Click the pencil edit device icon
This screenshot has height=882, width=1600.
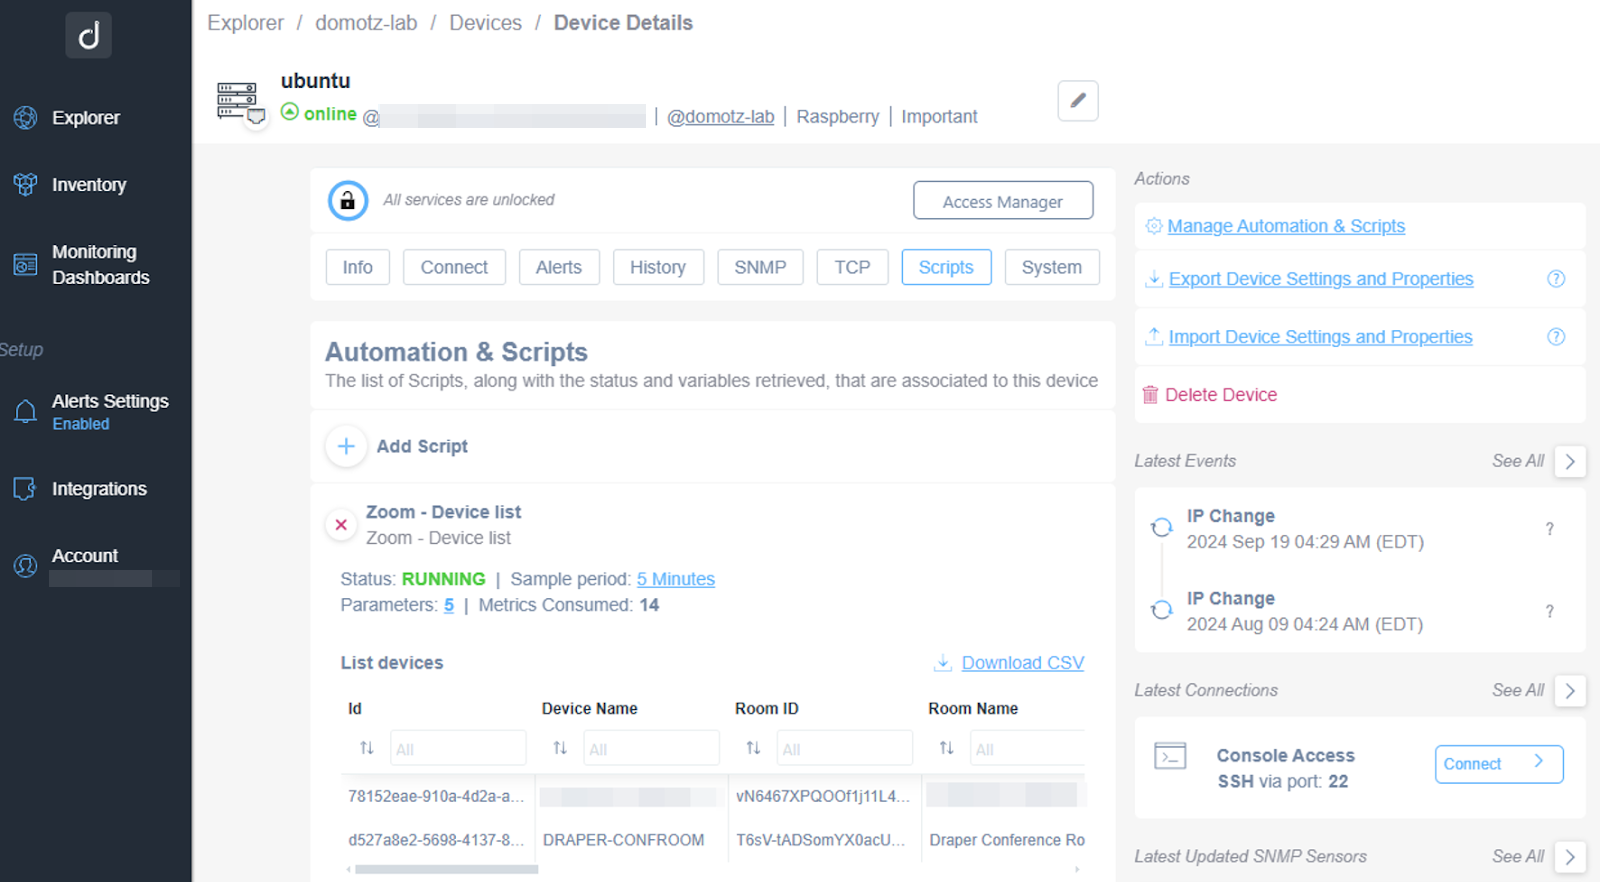[x=1077, y=101]
